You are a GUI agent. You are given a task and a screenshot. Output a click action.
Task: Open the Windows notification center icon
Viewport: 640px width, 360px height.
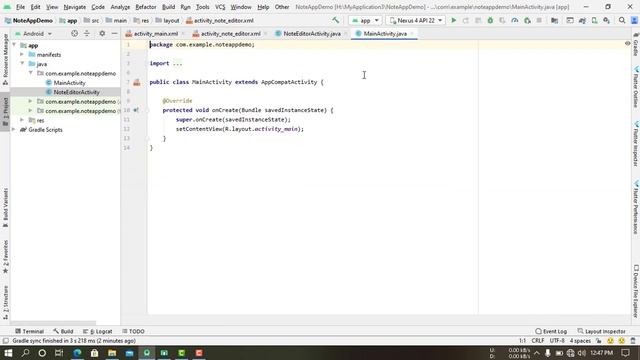click(x=625, y=353)
